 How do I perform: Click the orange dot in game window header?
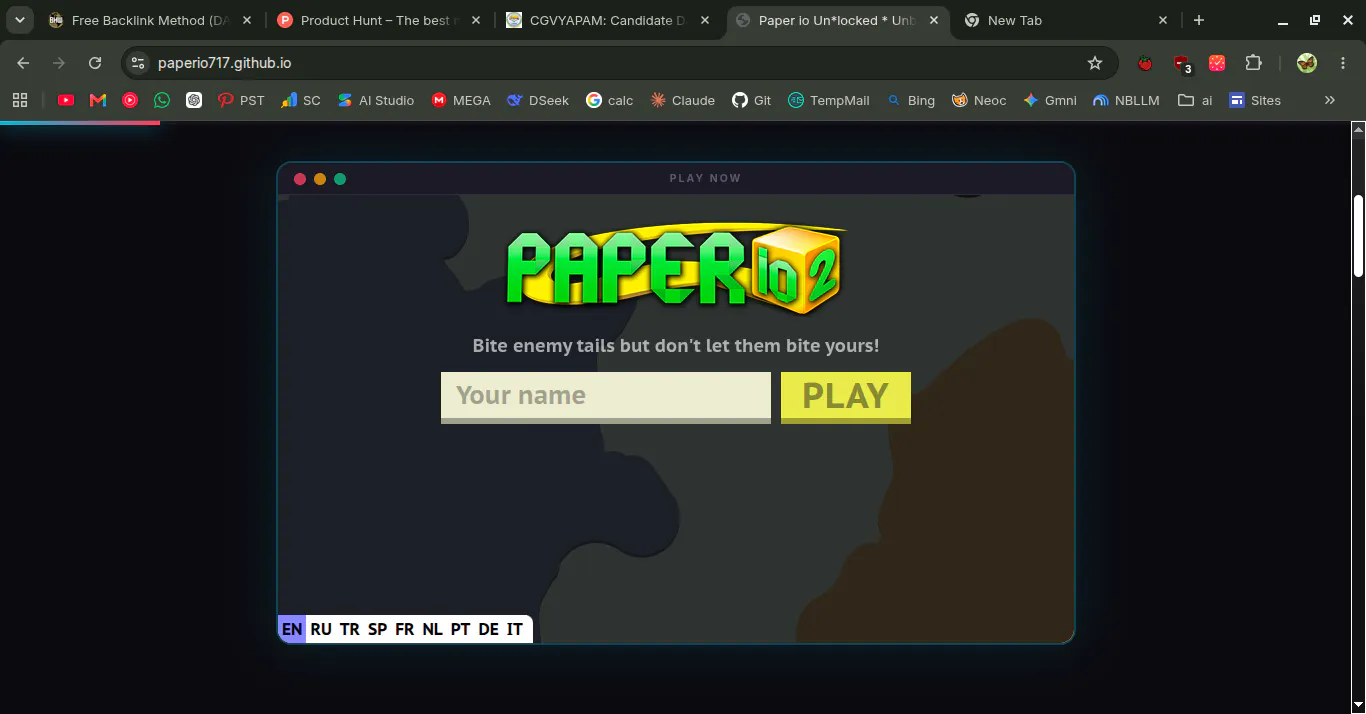coord(320,179)
